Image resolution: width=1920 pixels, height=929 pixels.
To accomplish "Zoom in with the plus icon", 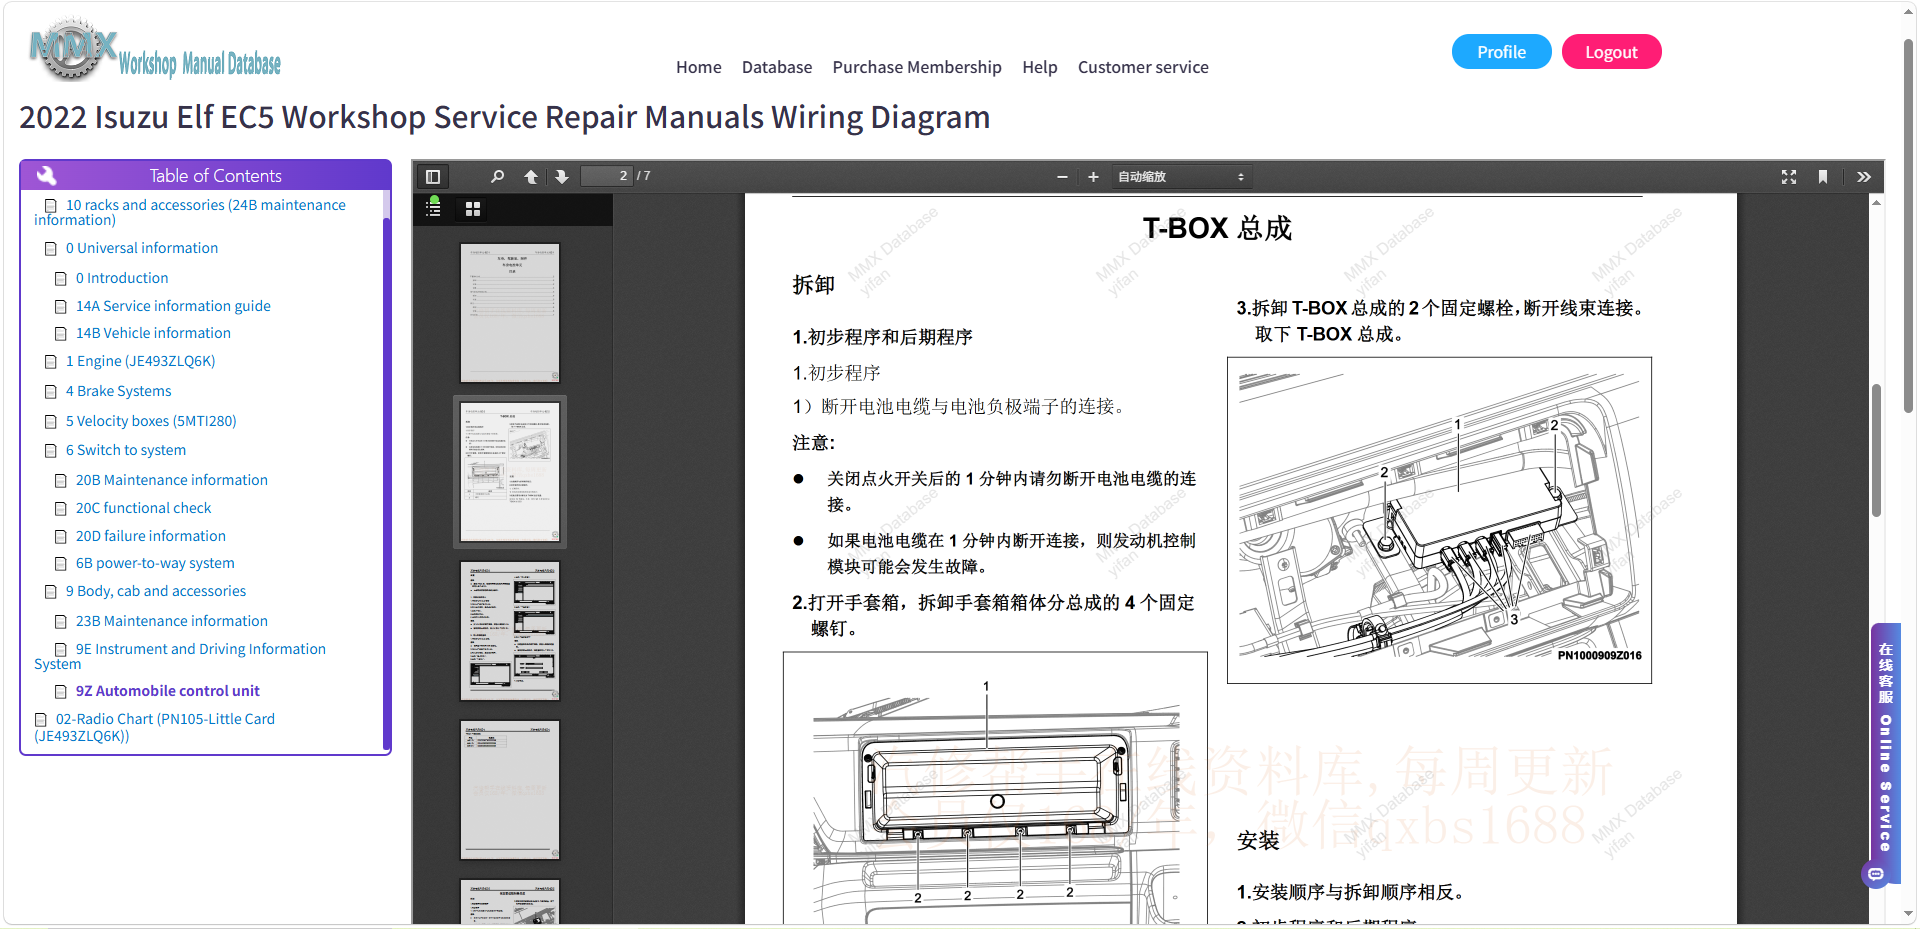I will [x=1093, y=177].
